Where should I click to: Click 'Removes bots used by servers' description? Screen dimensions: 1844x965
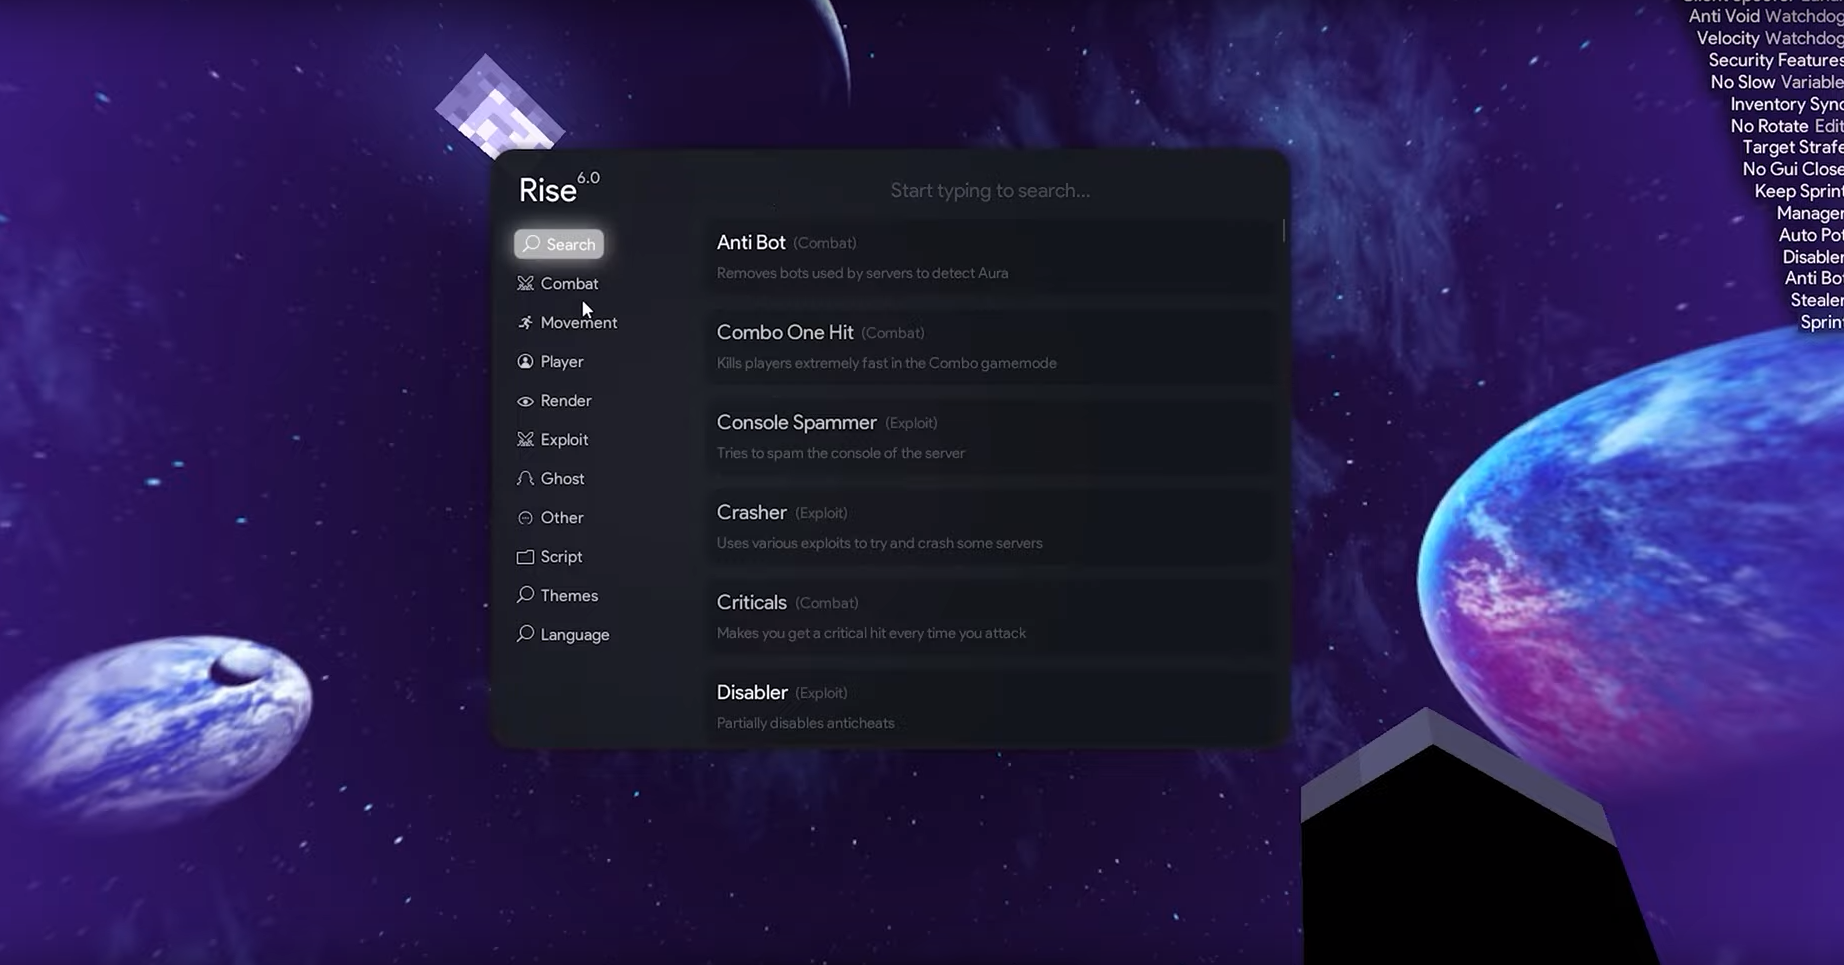862,273
